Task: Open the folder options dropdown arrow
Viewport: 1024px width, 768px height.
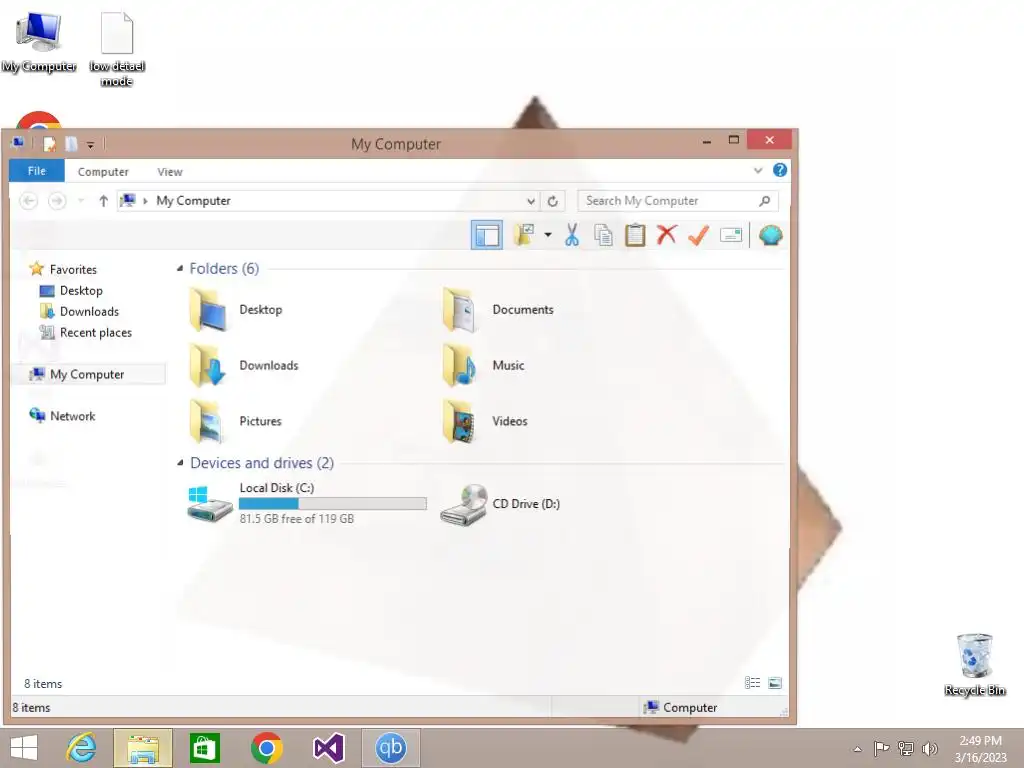Action: [548, 235]
